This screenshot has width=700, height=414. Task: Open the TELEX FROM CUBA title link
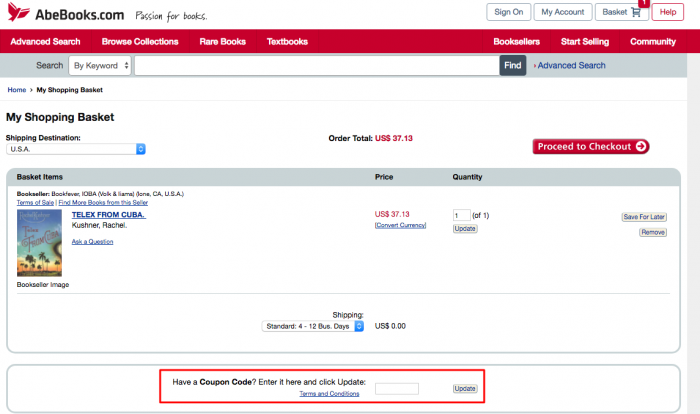(x=108, y=215)
